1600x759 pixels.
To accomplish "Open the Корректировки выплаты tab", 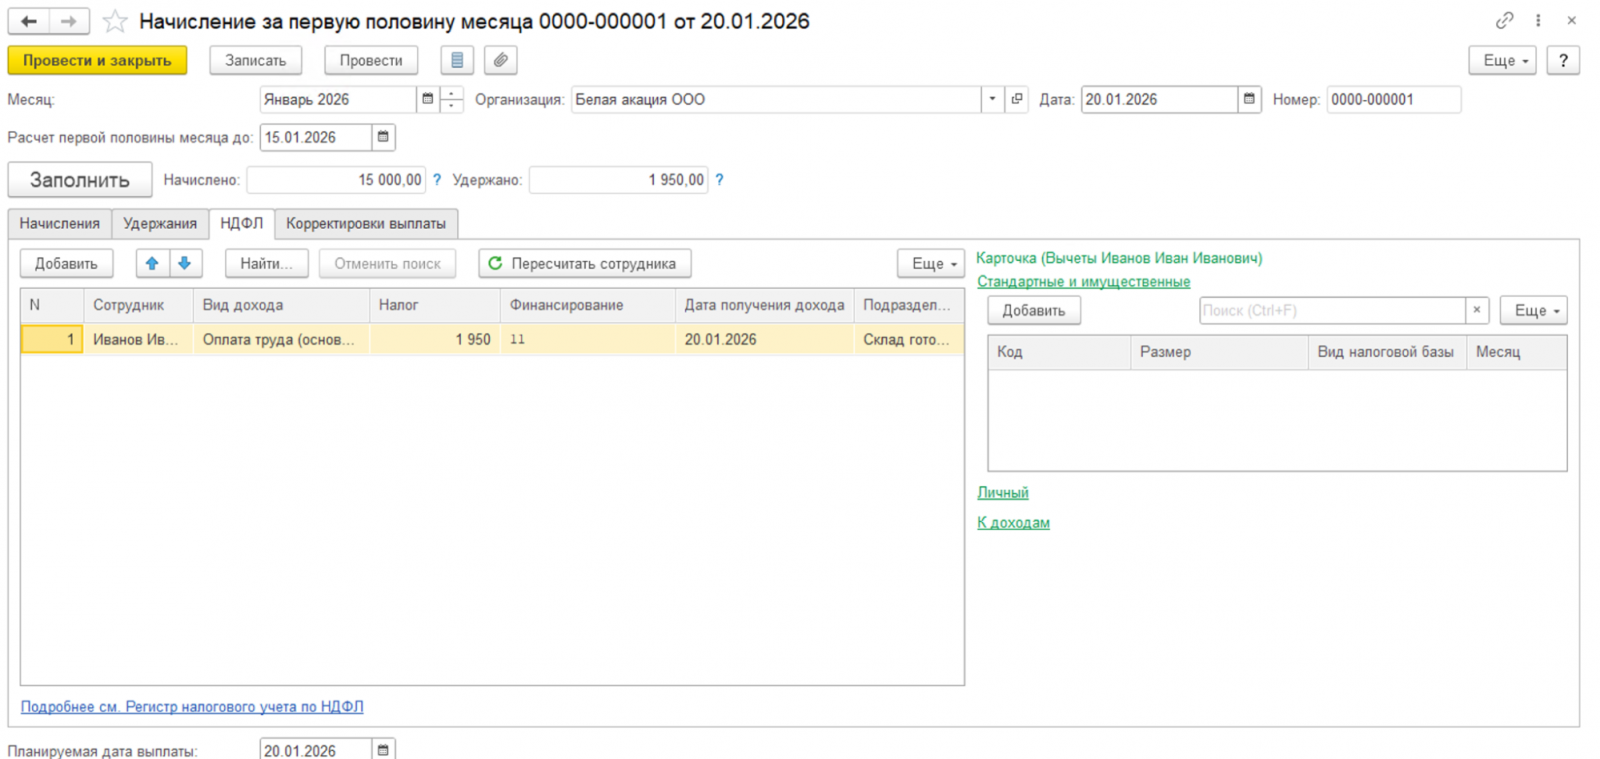I will click(366, 223).
